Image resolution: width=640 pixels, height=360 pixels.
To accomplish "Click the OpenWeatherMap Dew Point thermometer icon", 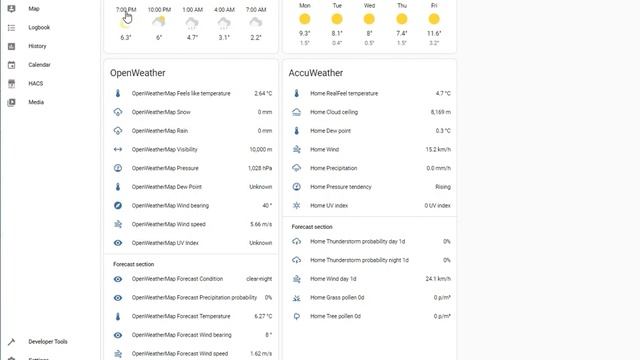I will pos(118,187).
